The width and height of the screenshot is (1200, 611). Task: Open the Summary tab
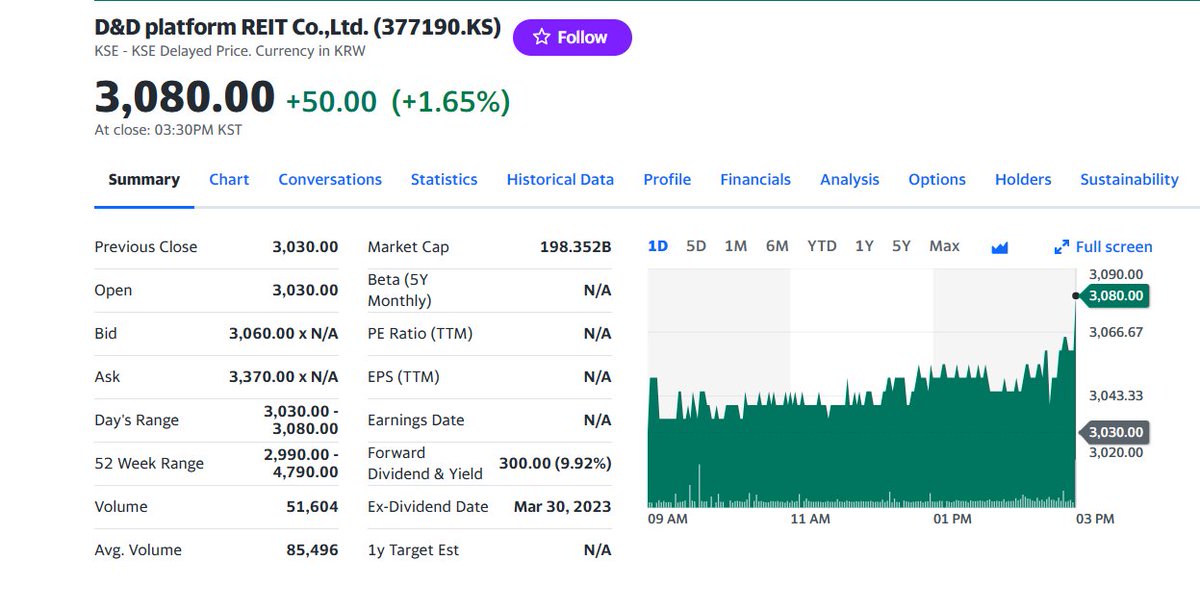pyautogui.click(x=144, y=180)
